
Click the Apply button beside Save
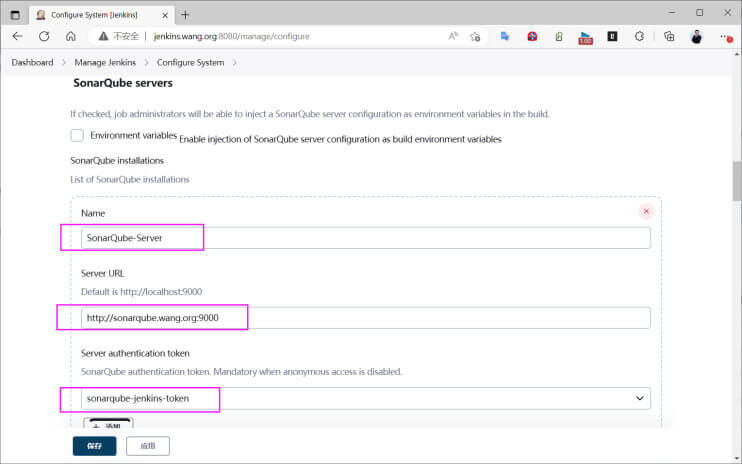148,446
